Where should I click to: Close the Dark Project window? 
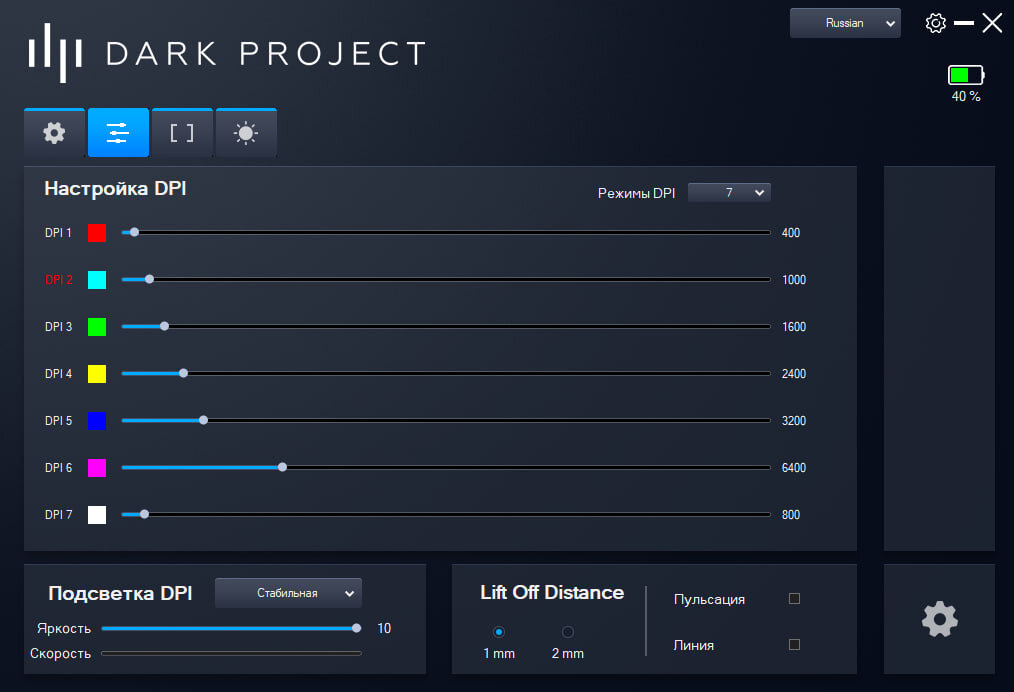(x=992, y=23)
